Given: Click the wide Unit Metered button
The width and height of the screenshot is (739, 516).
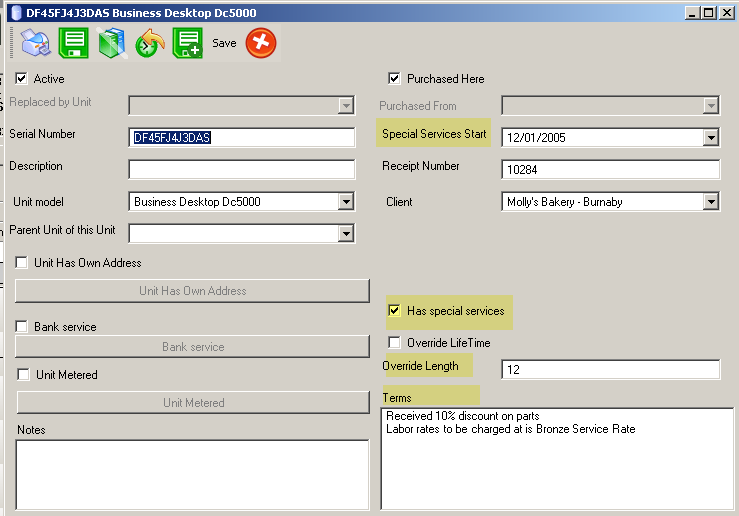Looking at the screenshot, I should tap(193, 402).
